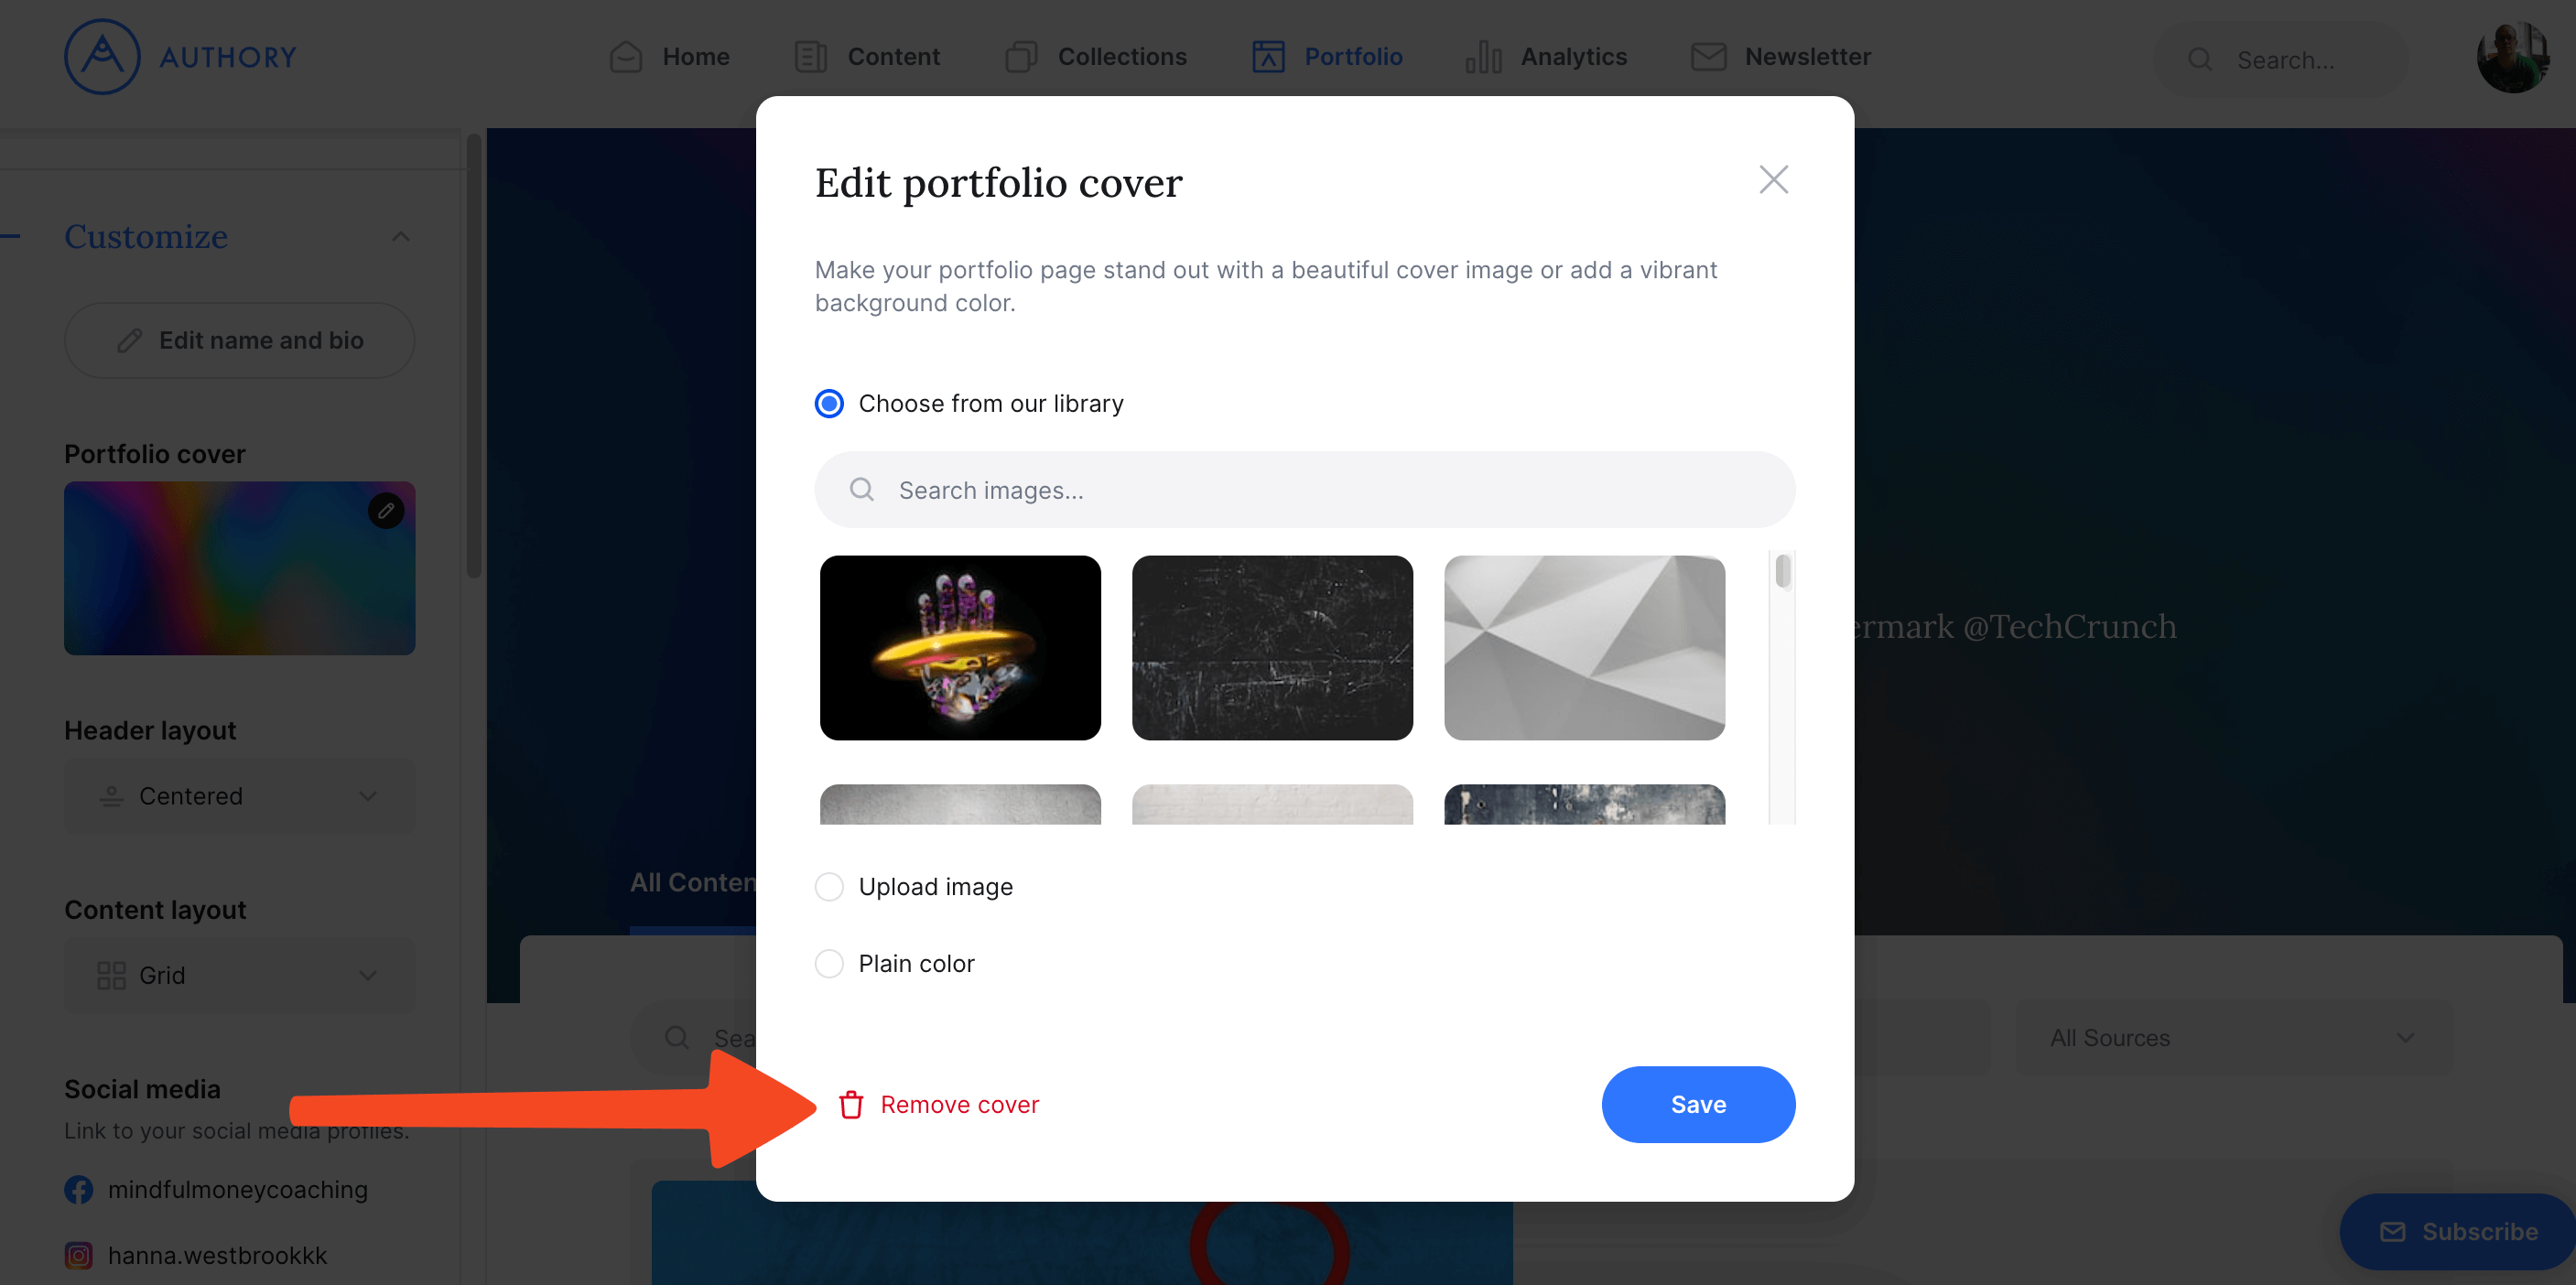Viewport: 2576px width, 1285px height.
Task: Open the Centered header layout dropdown
Action: pos(240,796)
